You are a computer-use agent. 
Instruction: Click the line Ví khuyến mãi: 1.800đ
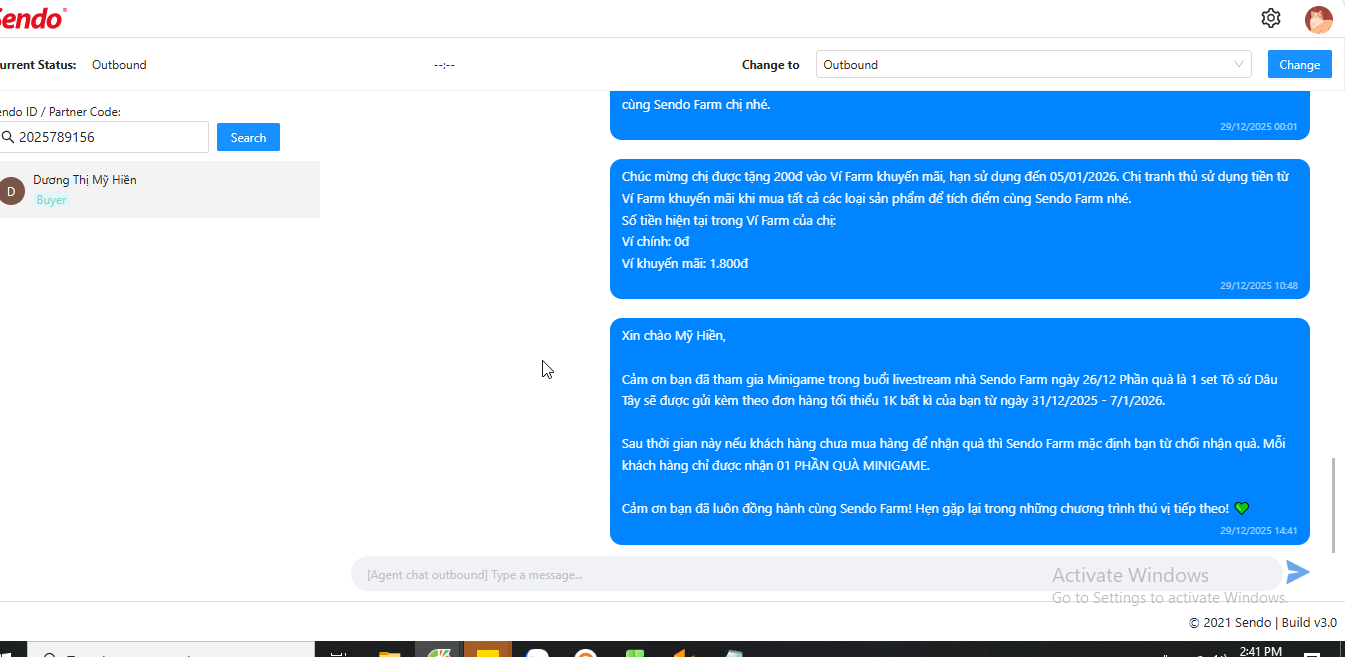click(x=685, y=264)
